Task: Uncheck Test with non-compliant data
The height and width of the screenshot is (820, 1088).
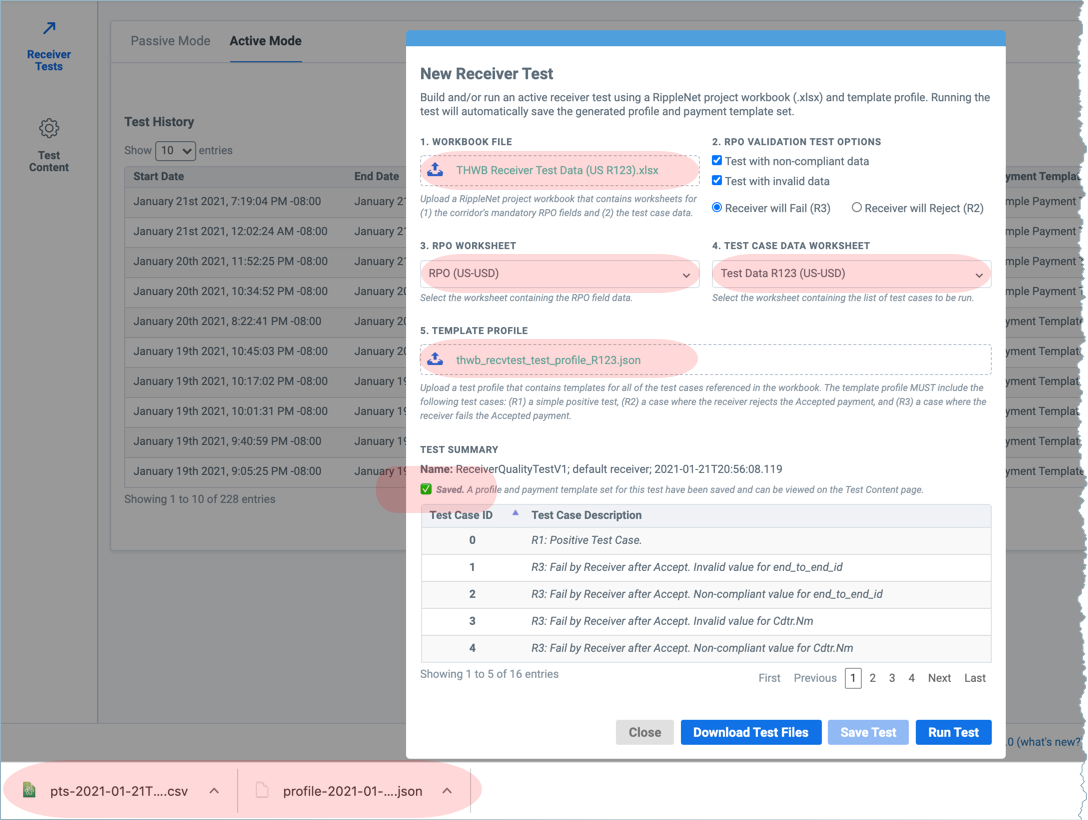Action: click(x=715, y=159)
